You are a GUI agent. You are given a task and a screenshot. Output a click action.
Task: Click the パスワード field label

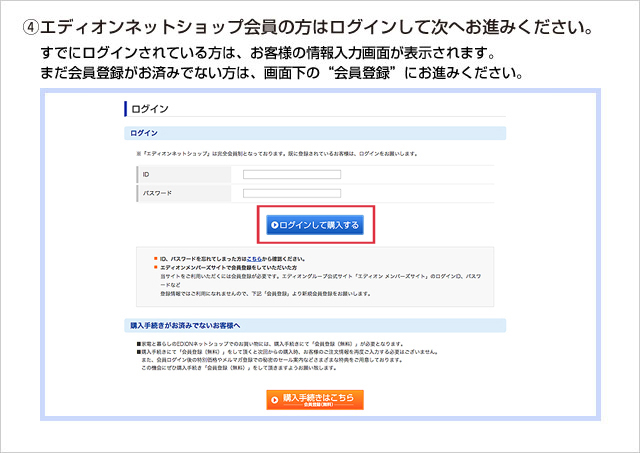[157, 193]
